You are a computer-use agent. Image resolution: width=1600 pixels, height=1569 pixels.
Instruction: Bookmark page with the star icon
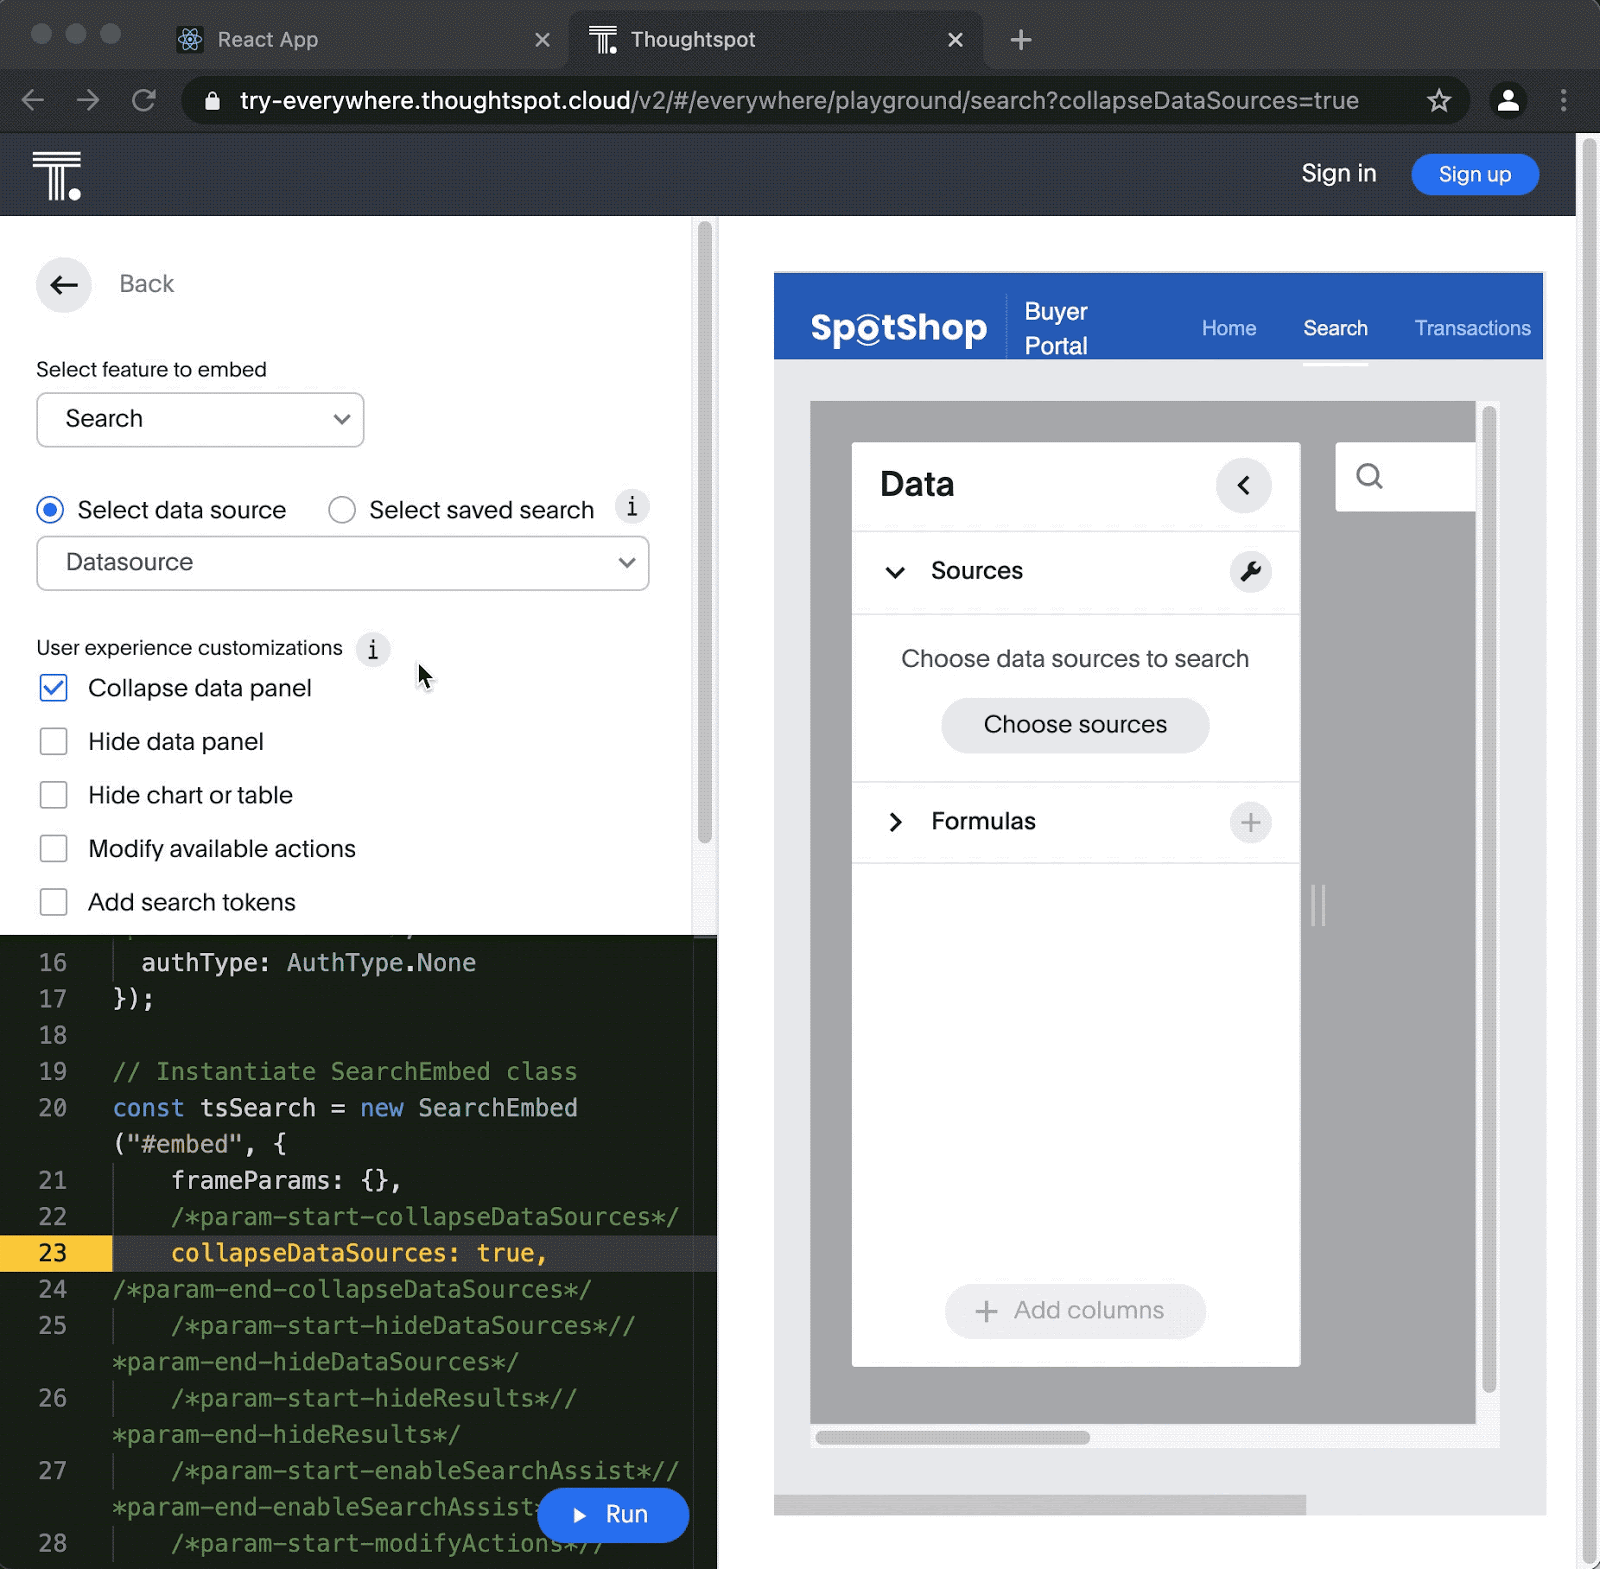click(x=1438, y=101)
